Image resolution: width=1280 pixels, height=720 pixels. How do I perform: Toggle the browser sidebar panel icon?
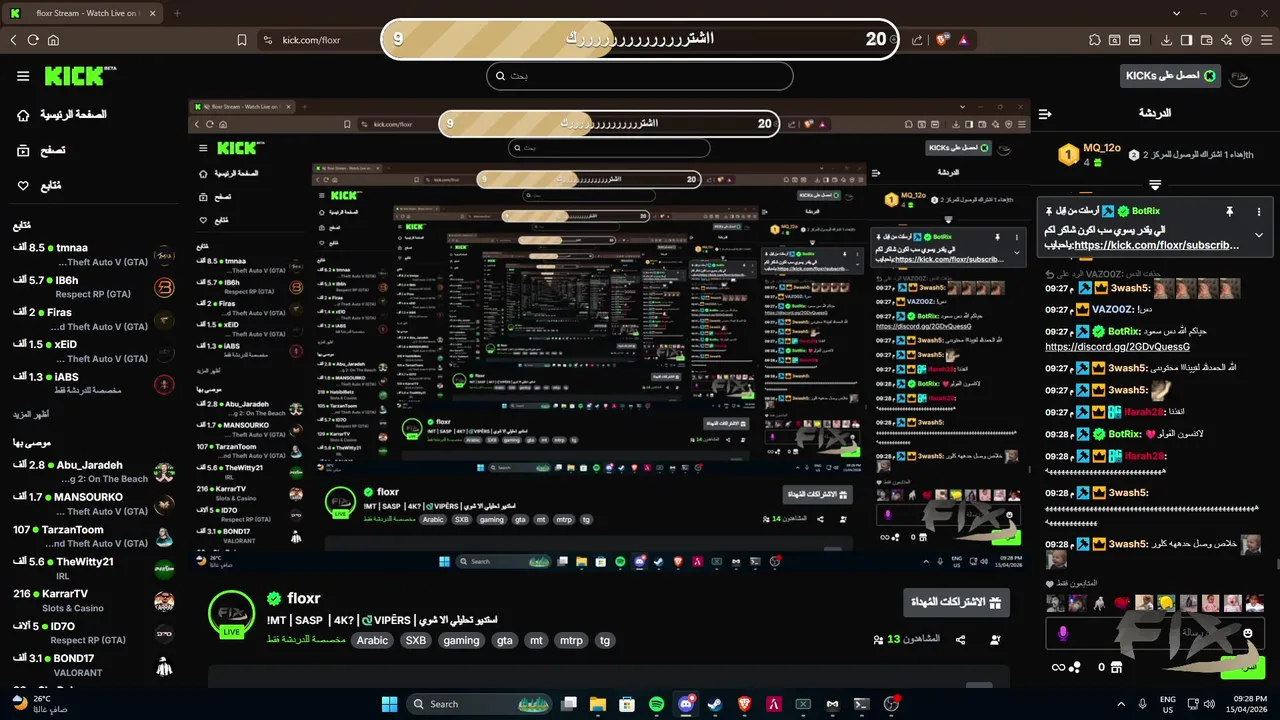(1187, 40)
